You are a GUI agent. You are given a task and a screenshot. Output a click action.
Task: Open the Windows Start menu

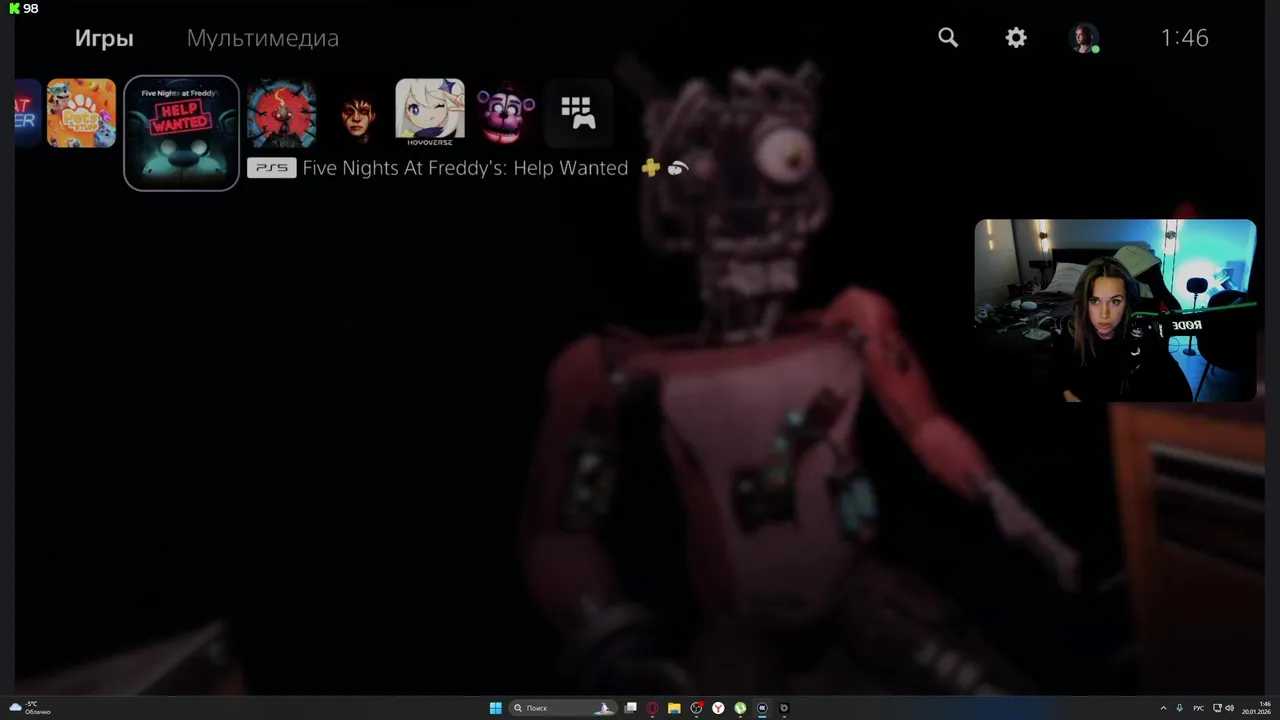click(495, 708)
